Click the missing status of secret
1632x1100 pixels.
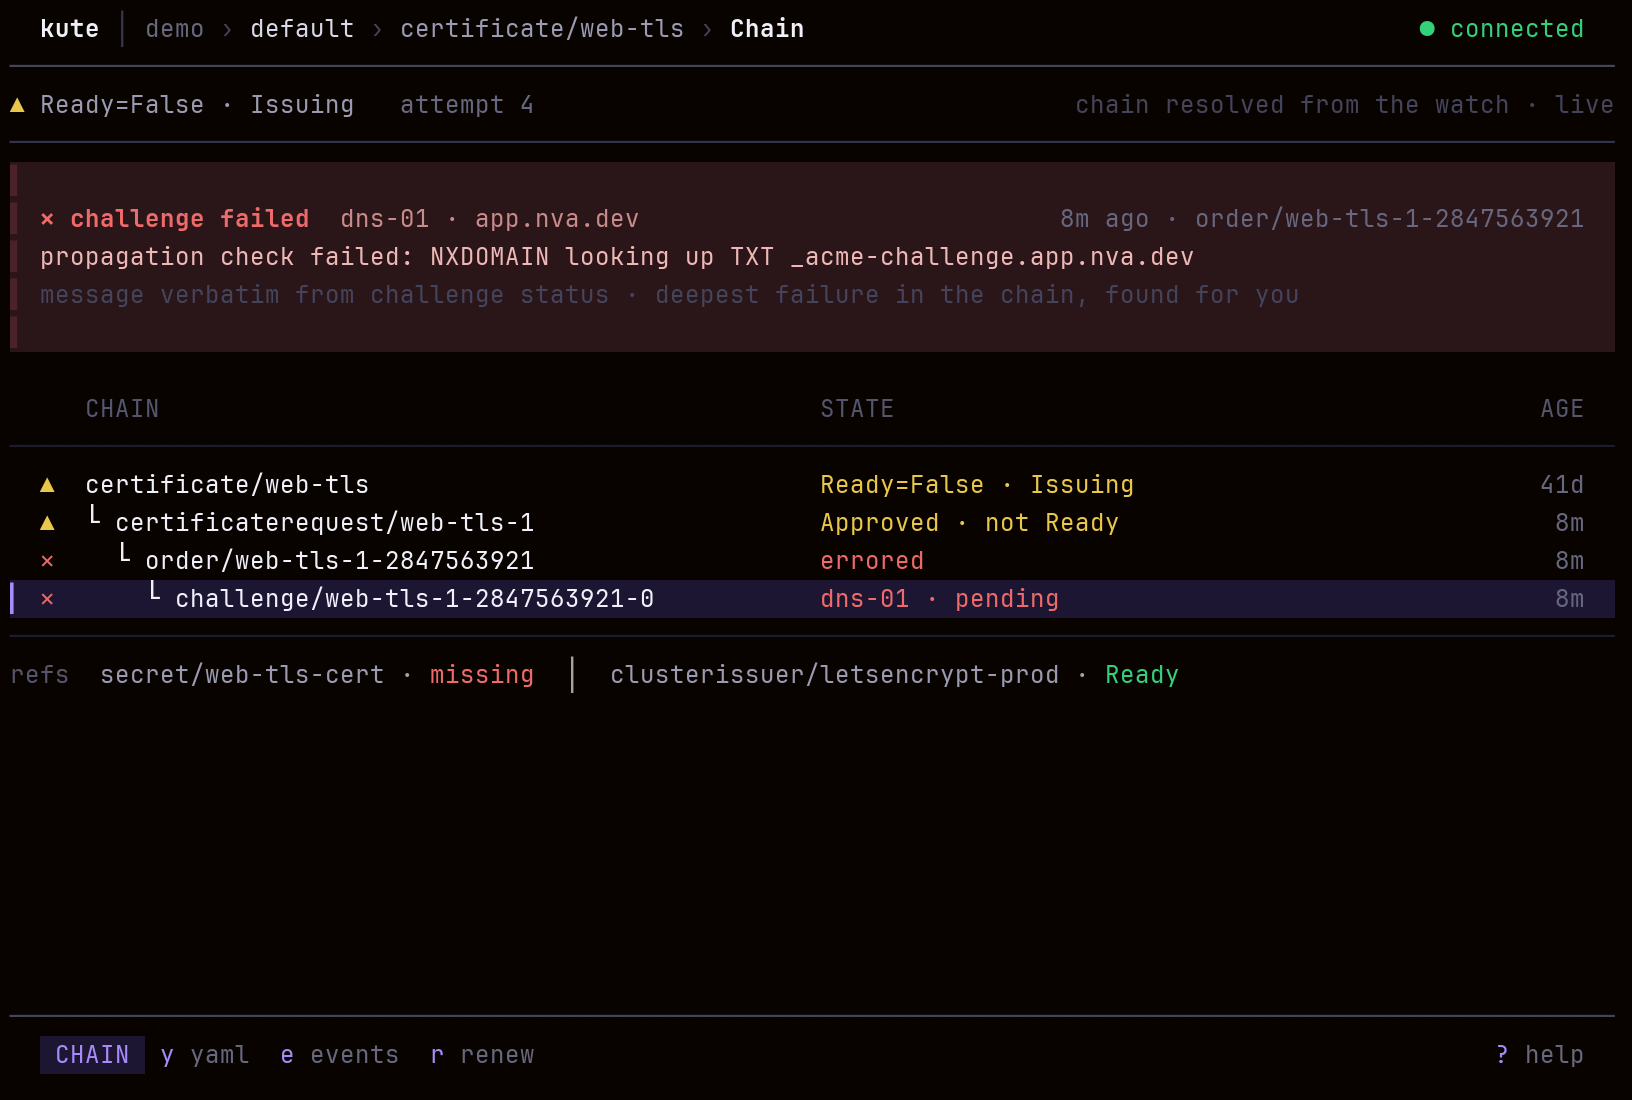(x=482, y=675)
